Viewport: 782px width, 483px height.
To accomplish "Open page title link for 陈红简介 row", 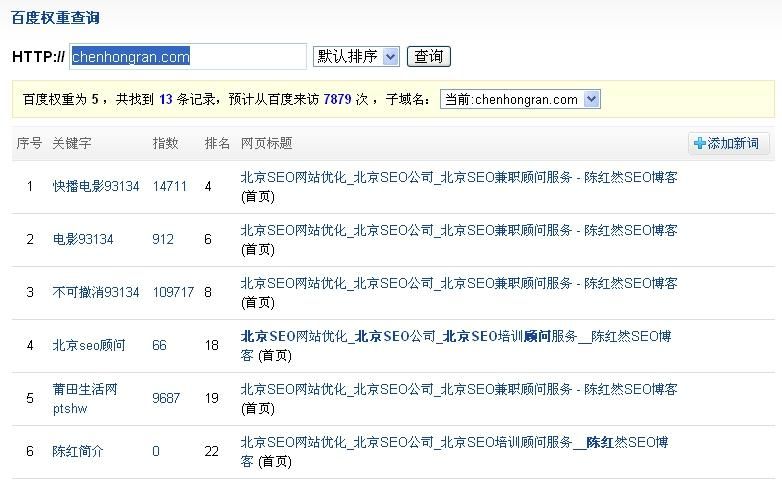I will click(454, 452).
